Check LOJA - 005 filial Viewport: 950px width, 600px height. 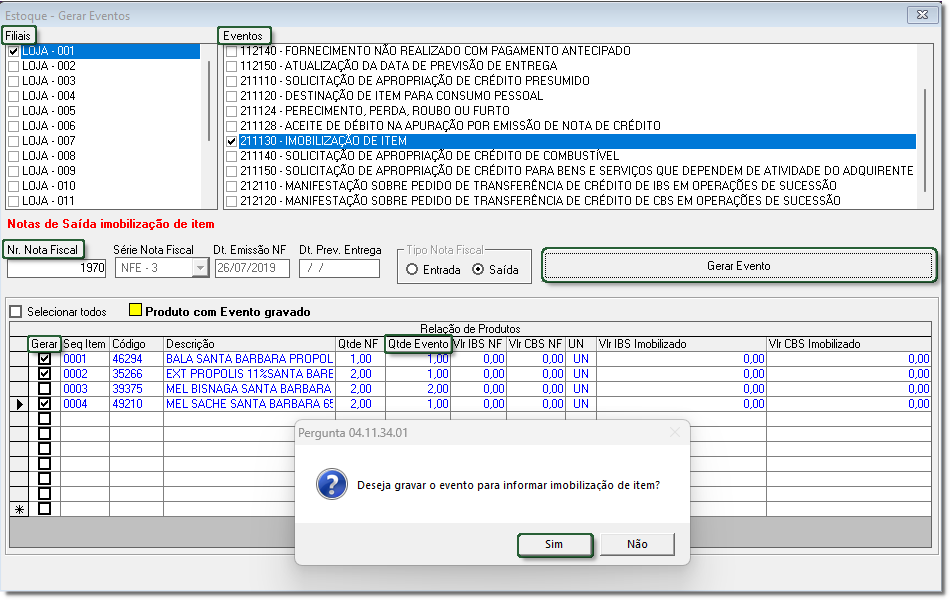point(13,112)
